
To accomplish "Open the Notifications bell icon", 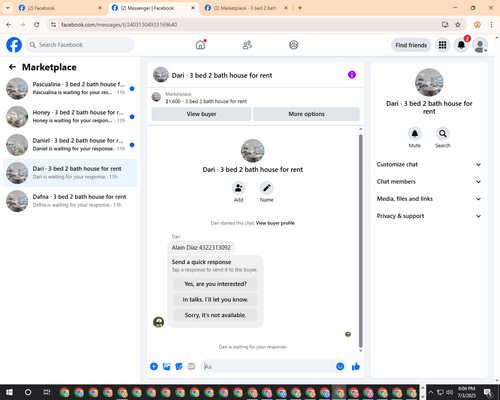I will (461, 45).
